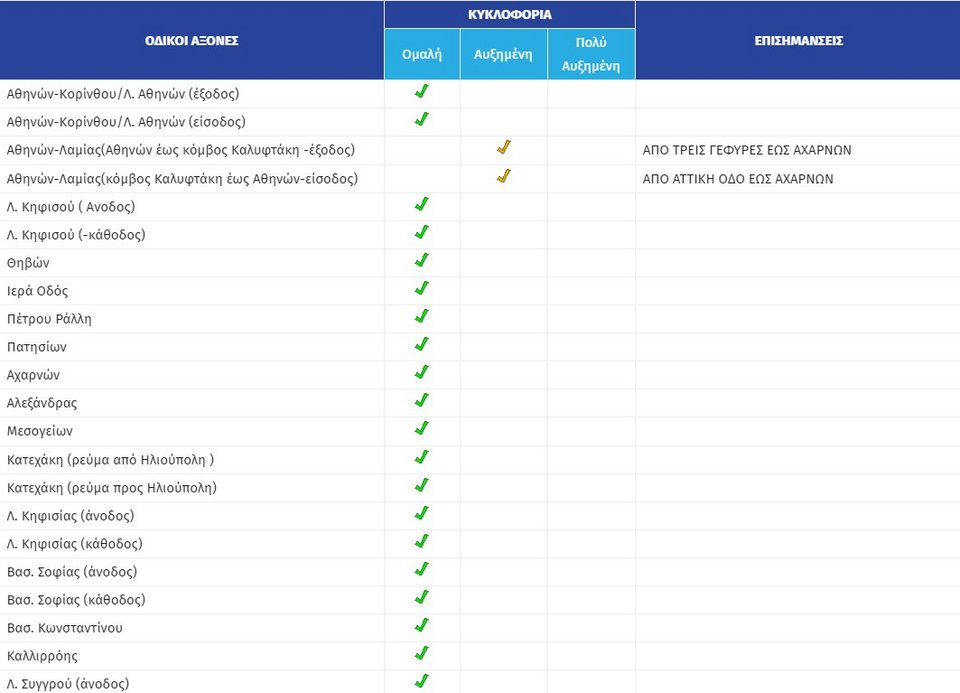Click green checkmark in Πέτρου Ράλλη row
Image resolution: width=960 pixels, height=693 pixels.
422,316
